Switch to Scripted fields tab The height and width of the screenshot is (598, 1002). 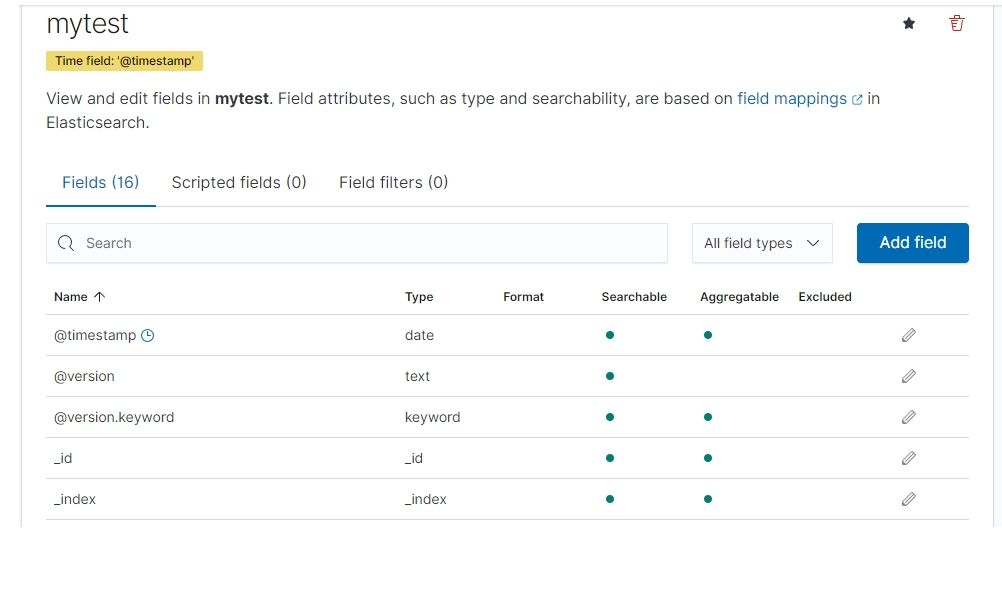tap(239, 182)
